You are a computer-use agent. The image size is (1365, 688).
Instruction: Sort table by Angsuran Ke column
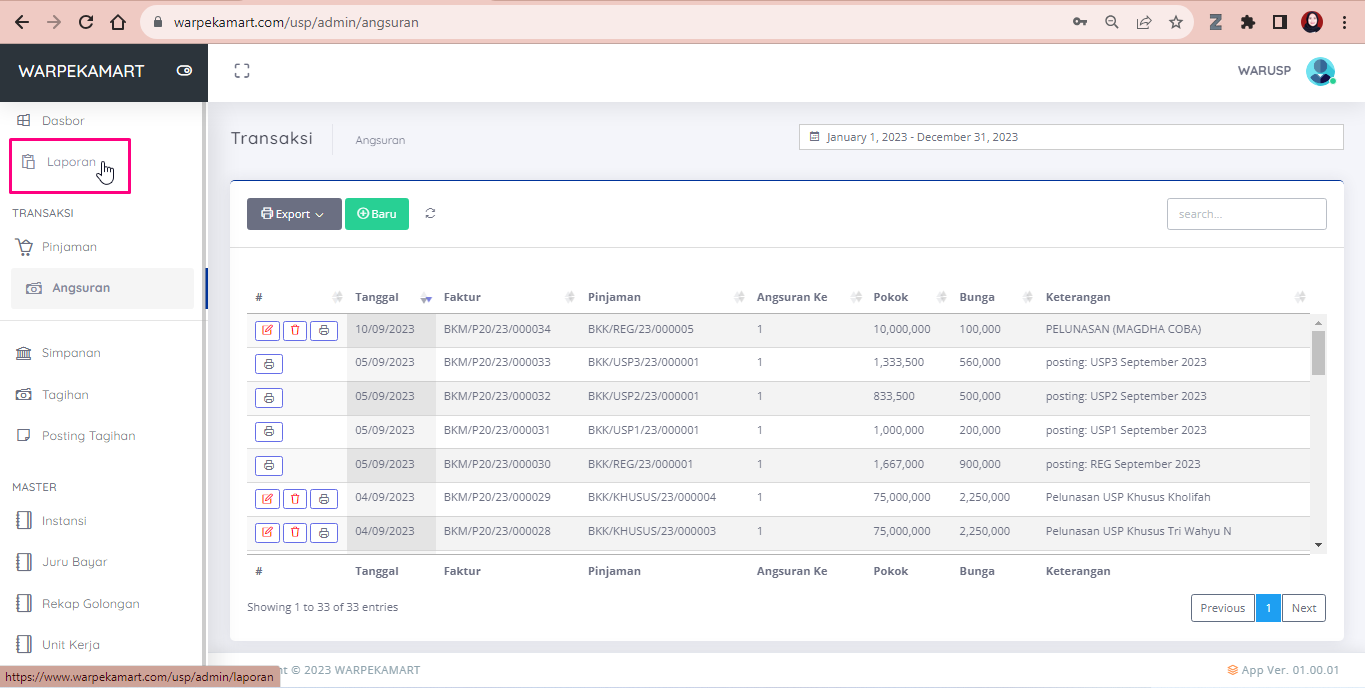(807, 297)
